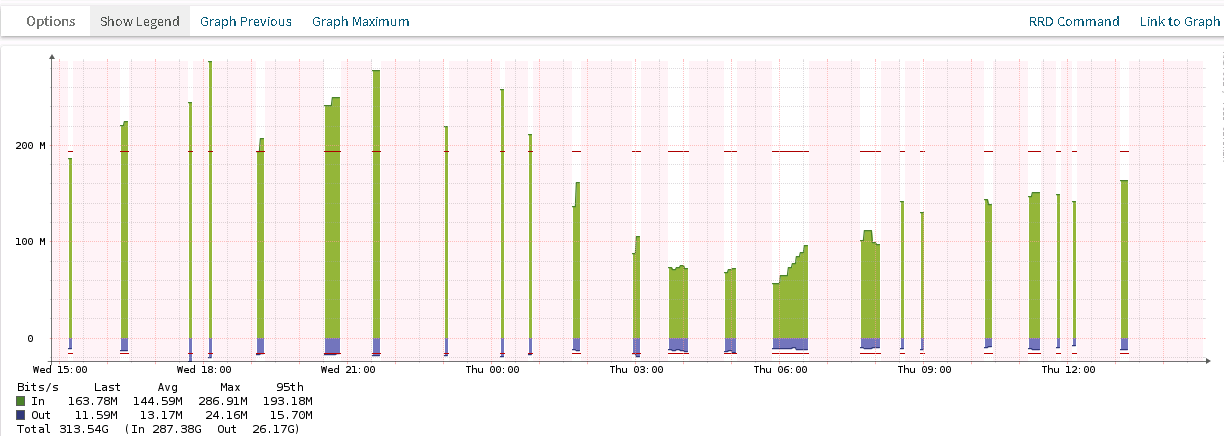Click the Thu 00:00 axis label
The height and width of the screenshot is (436, 1224).
click(x=492, y=370)
